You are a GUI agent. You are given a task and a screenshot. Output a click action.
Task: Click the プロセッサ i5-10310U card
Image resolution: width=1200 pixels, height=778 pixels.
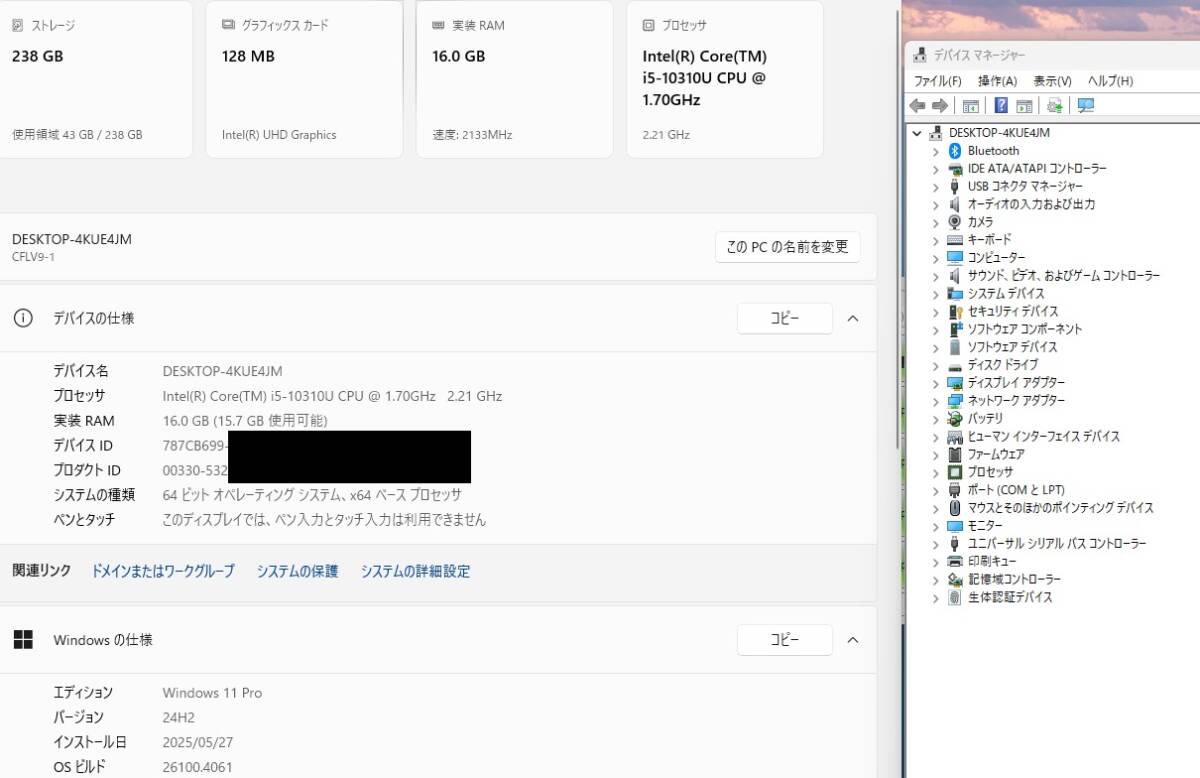click(x=724, y=79)
